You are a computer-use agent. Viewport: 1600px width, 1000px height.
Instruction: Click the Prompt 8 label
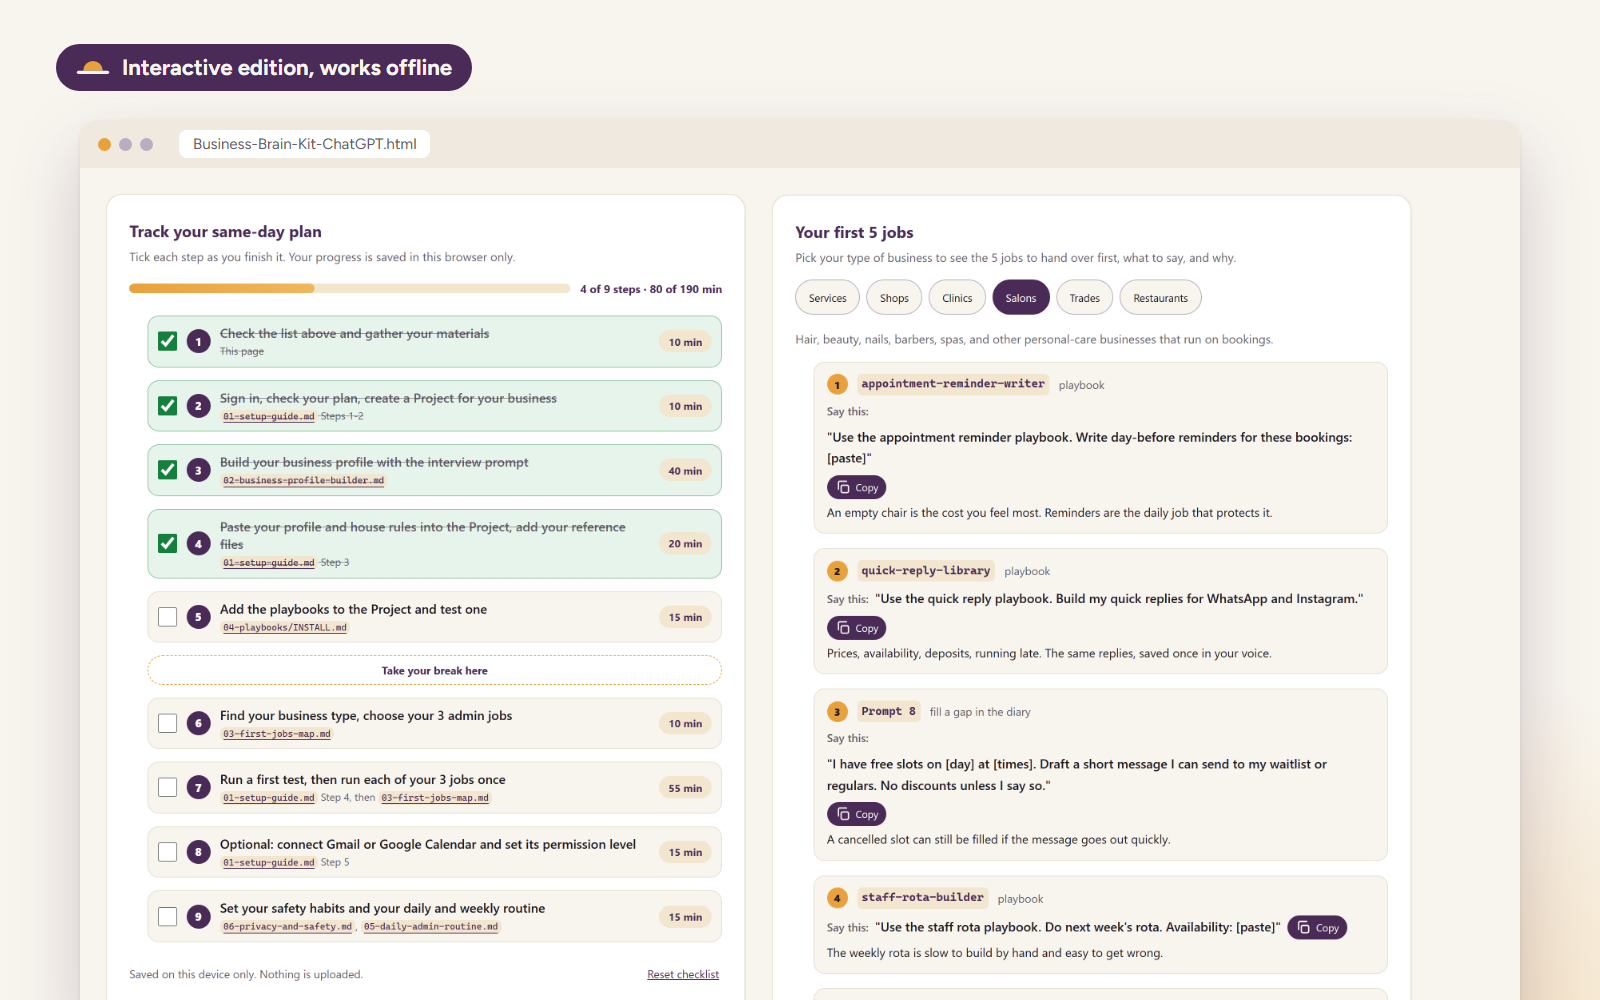coord(888,712)
